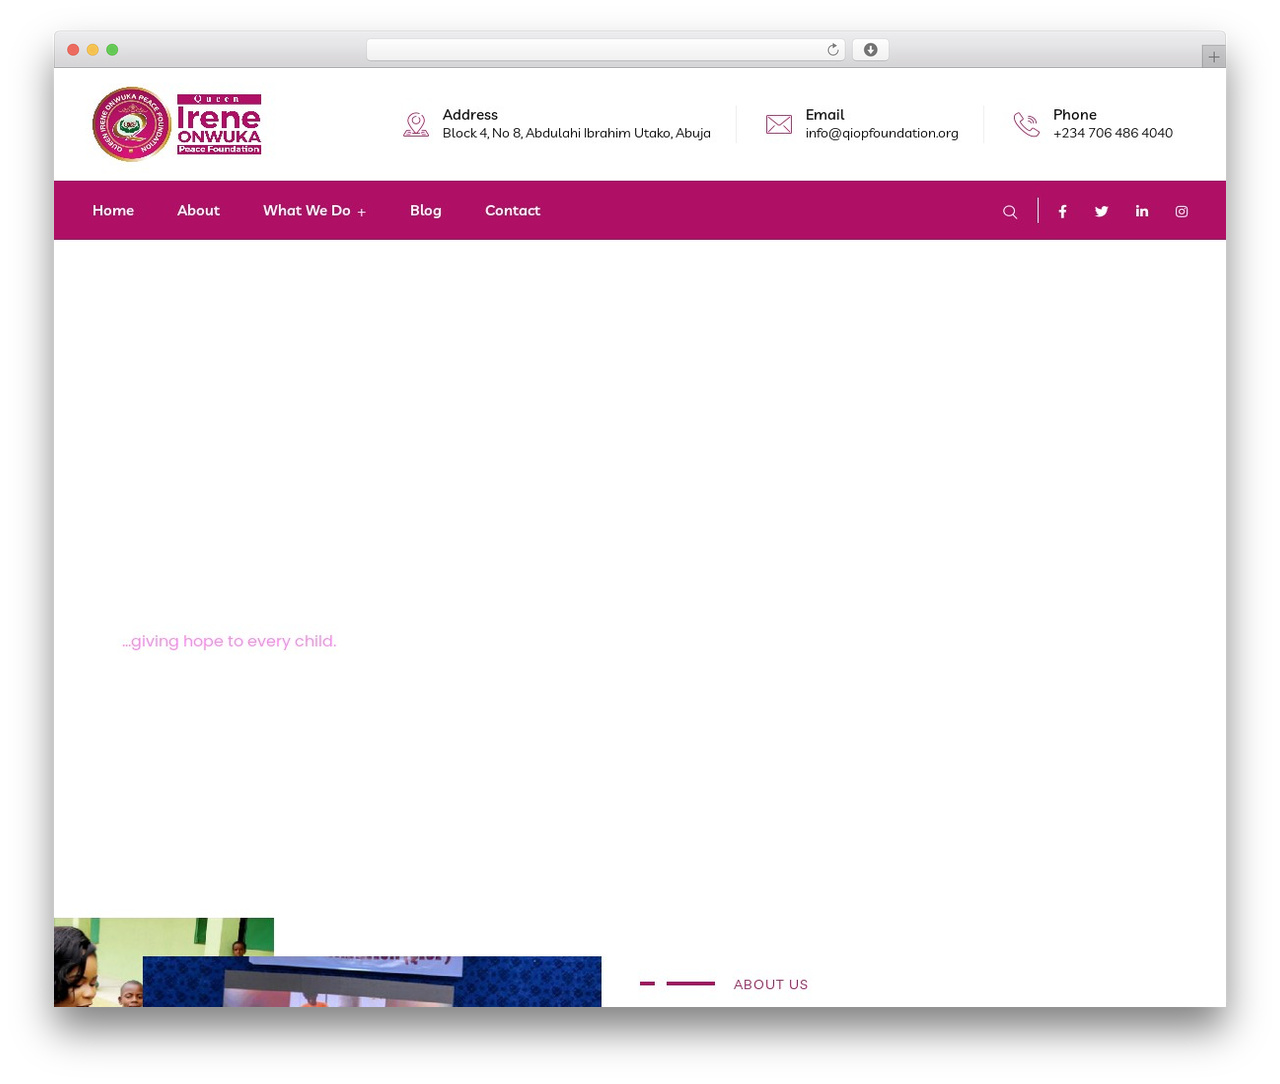This screenshot has width=1280, height=1084.
Task: Open the Contact menu item
Action: pyautogui.click(x=512, y=210)
